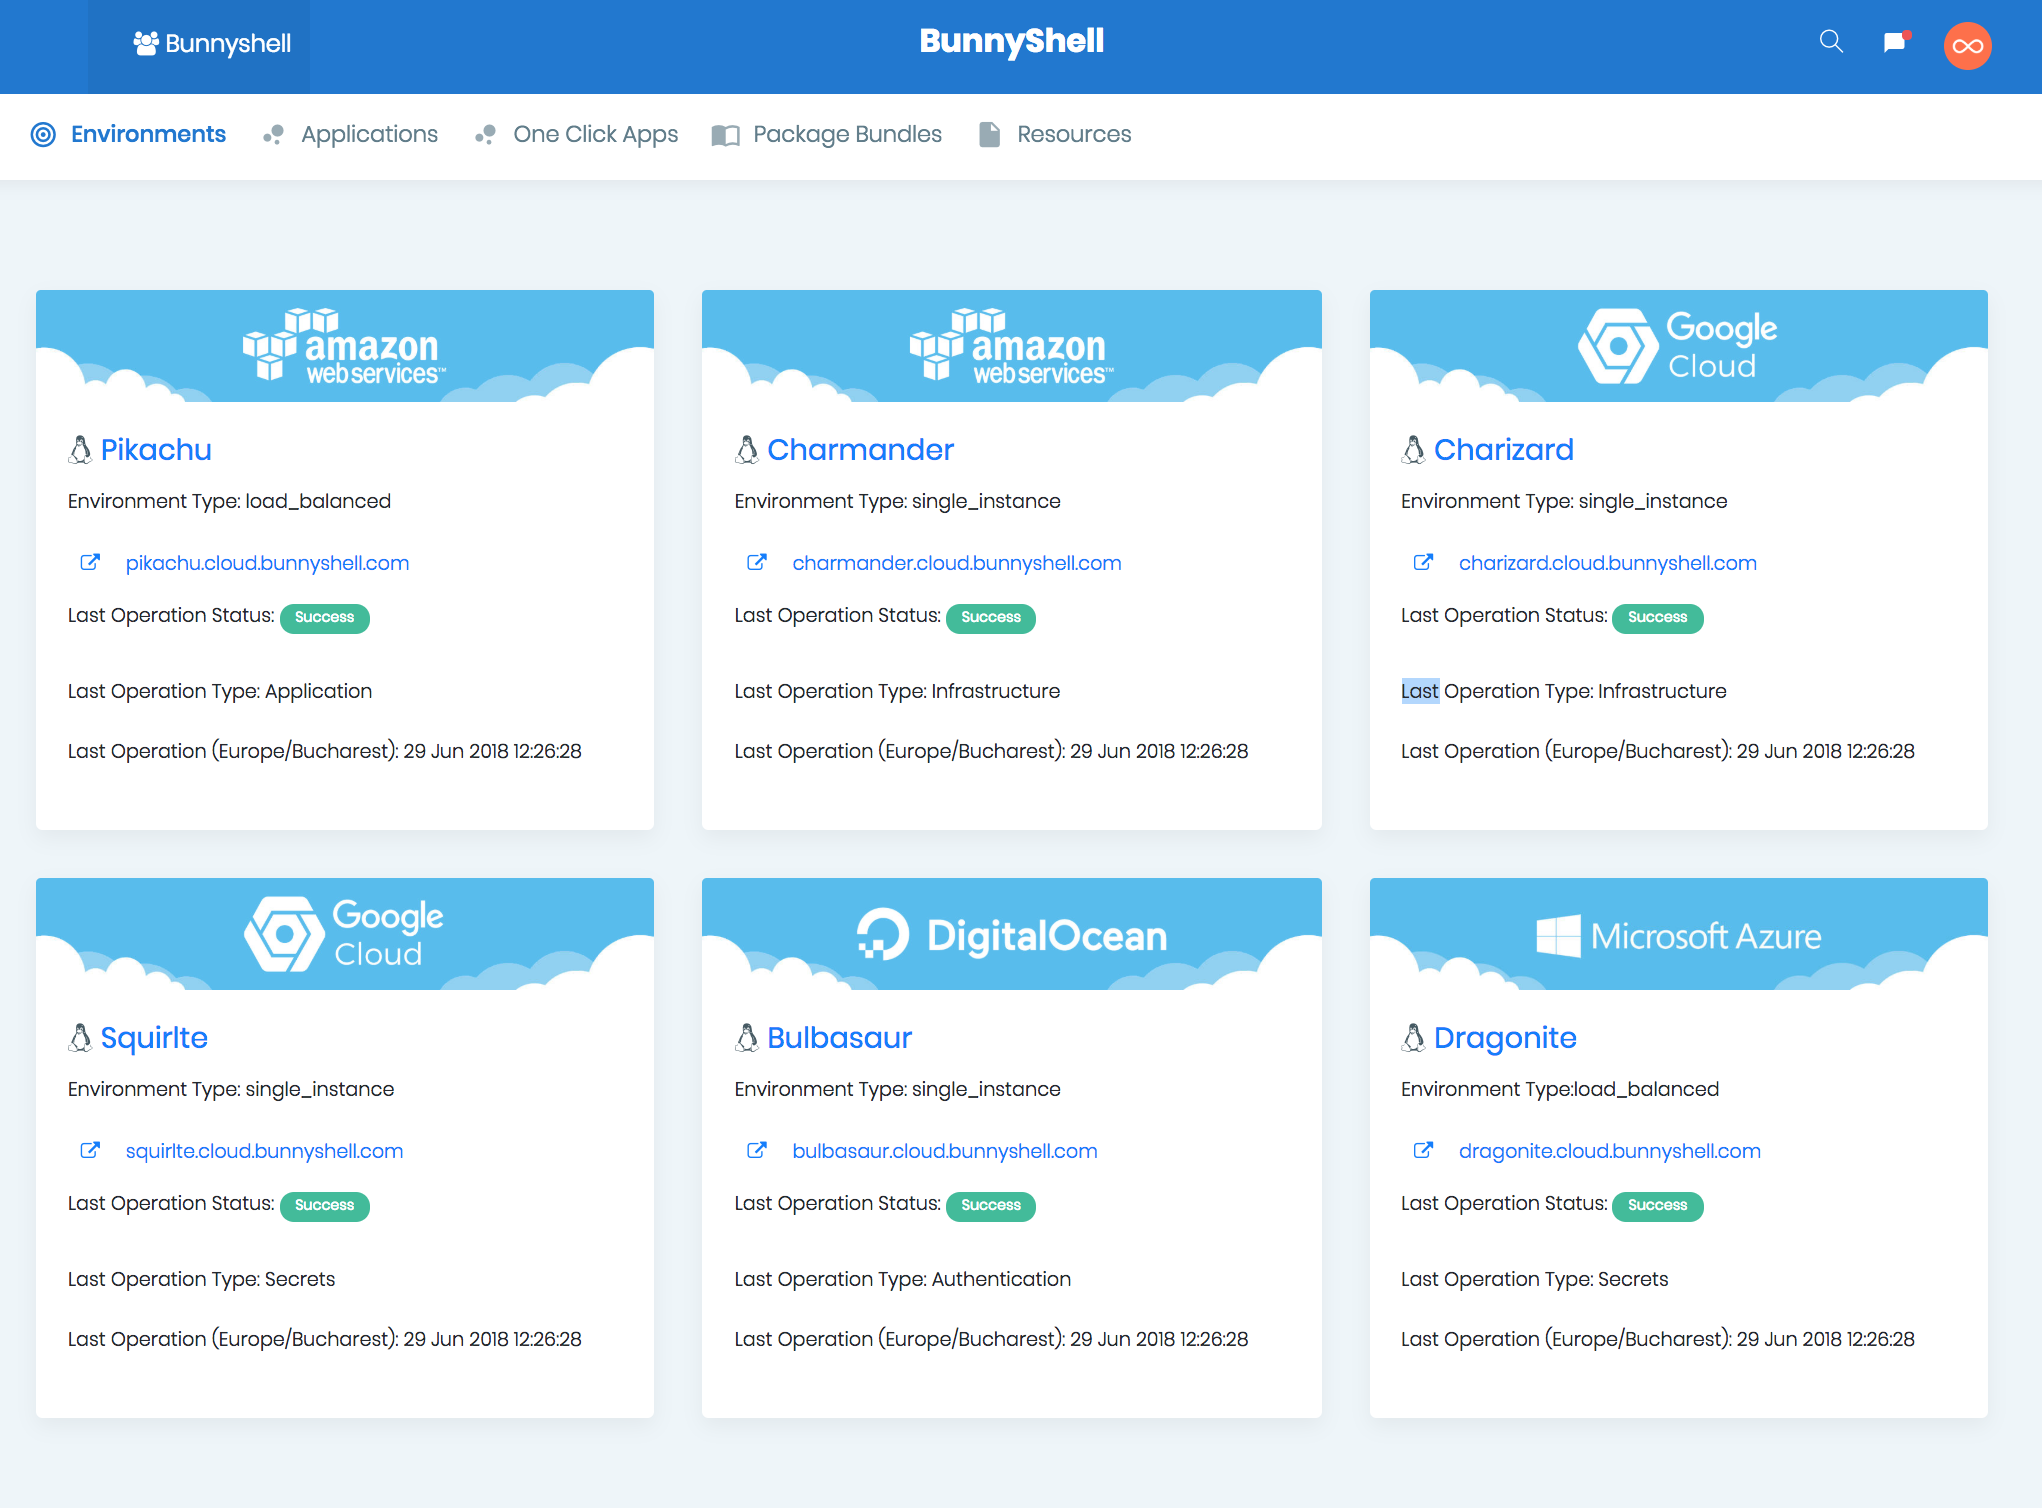Click the Microsoft Azure banner on Dragonite card
2042x1508 pixels.
click(x=1678, y=935)
